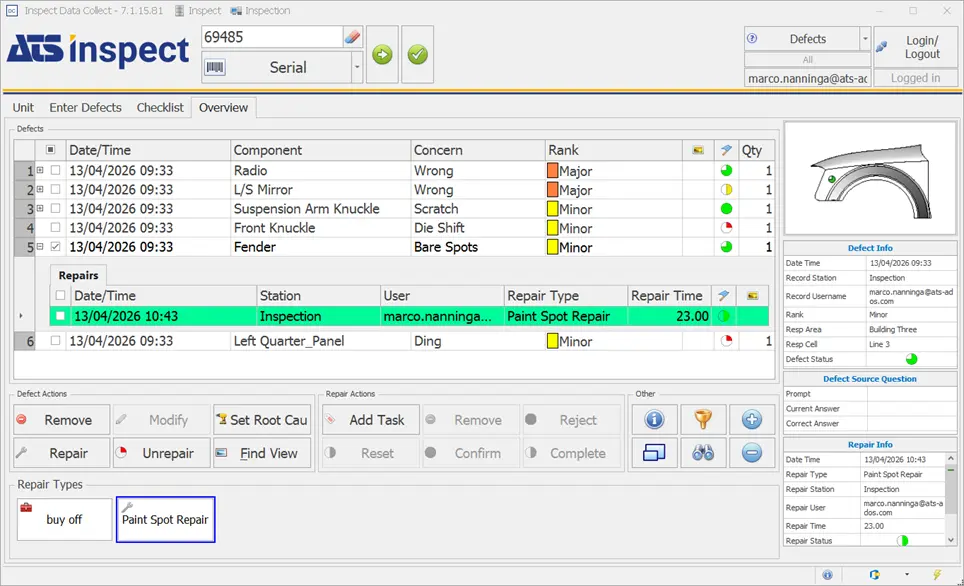Viewport: 964px width, 586px height.
Task: Click the blue minus collapse button
Action: (751, 453)
